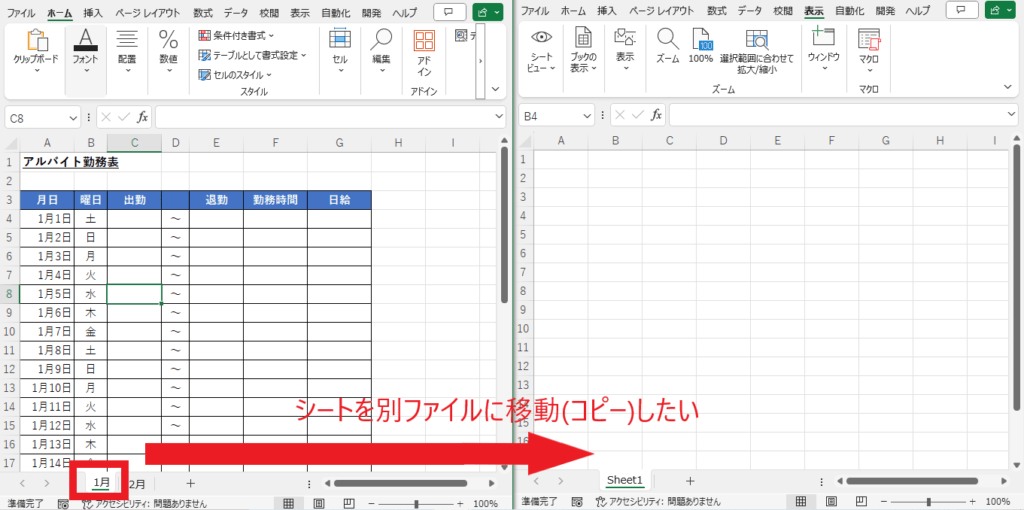
Task: Switch right window to Page Layout view
Action: pyautogui.click(x=831, y=502)
